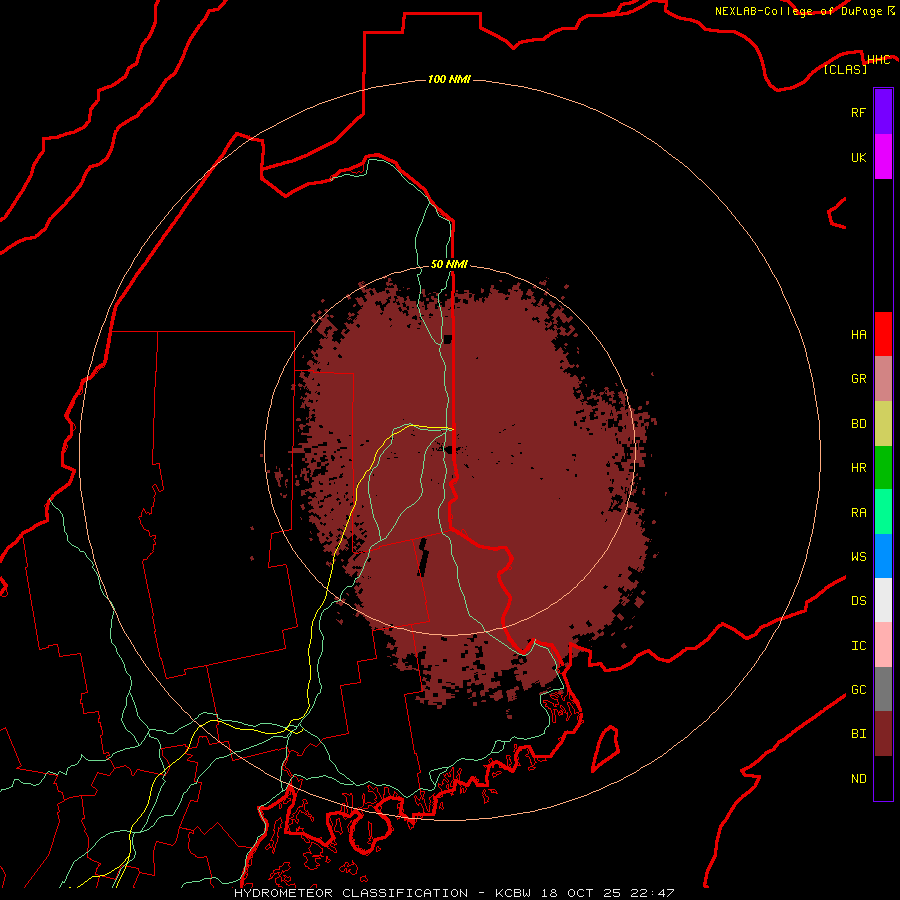Click the 'BD' legend label
The height and width of the screenshot is (900, 900).
coord(858,424)
